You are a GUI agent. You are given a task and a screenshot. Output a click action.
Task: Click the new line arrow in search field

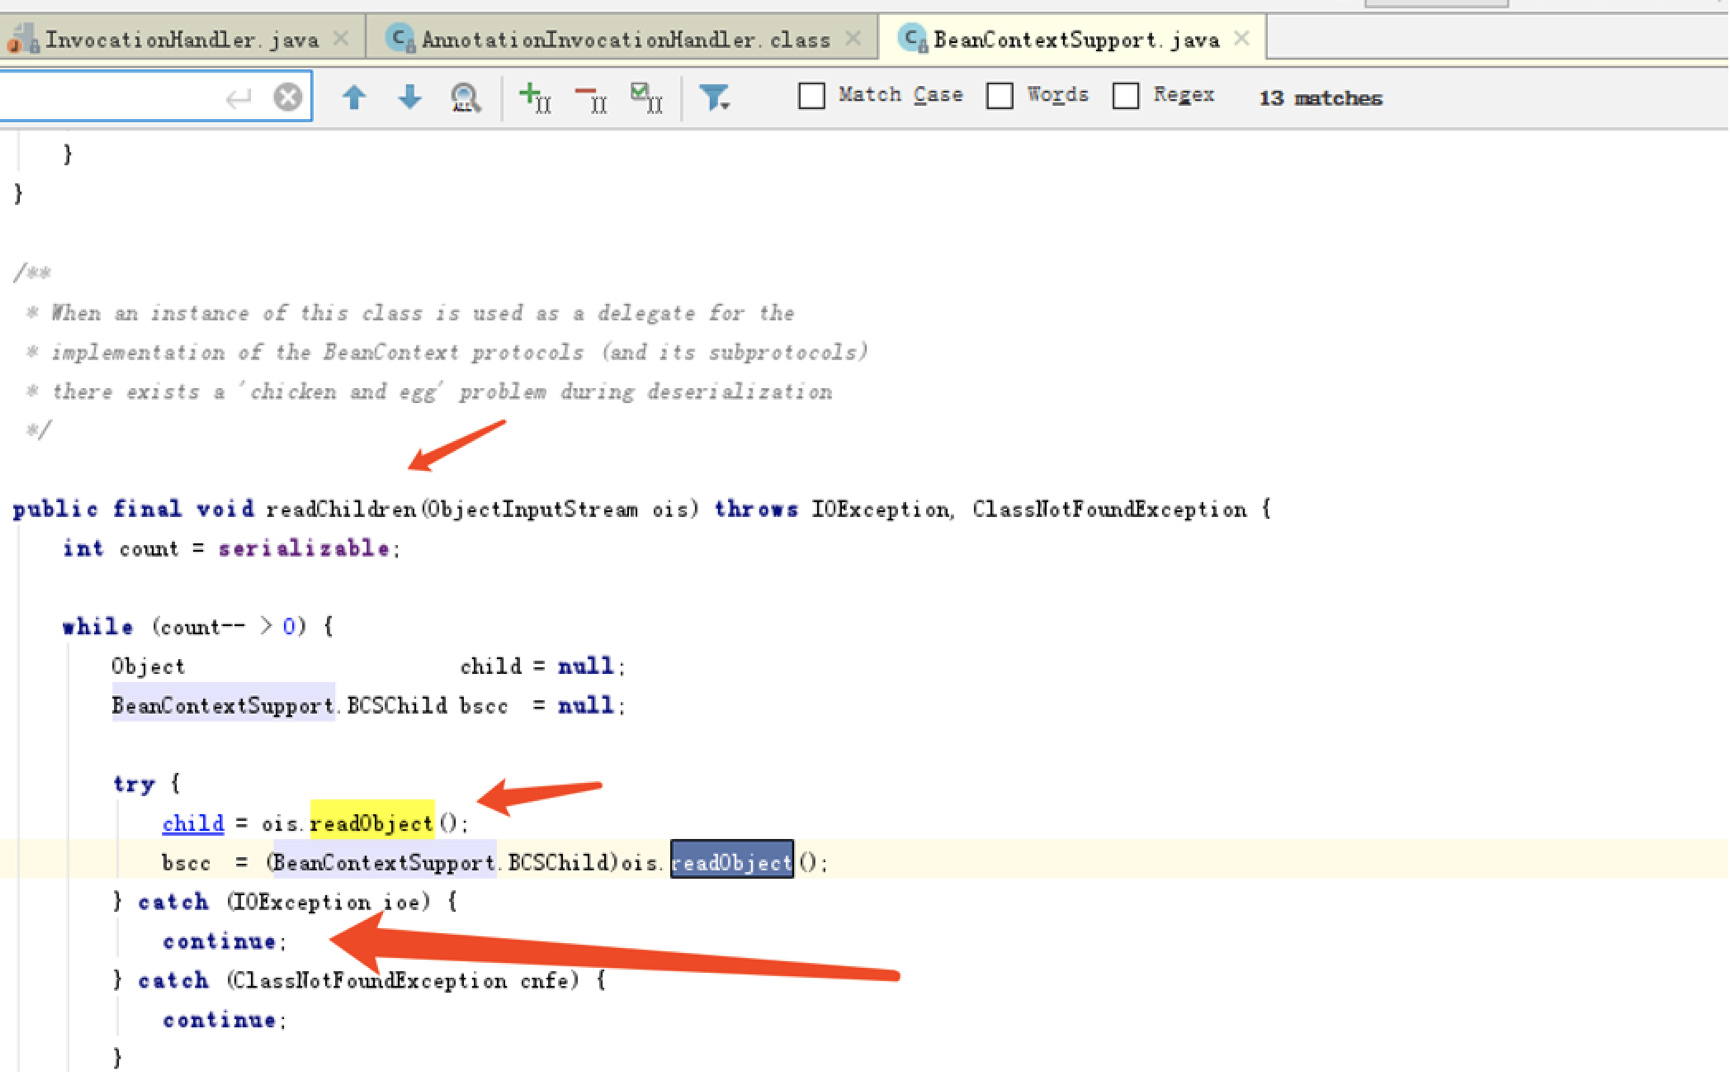coord(238,97)
